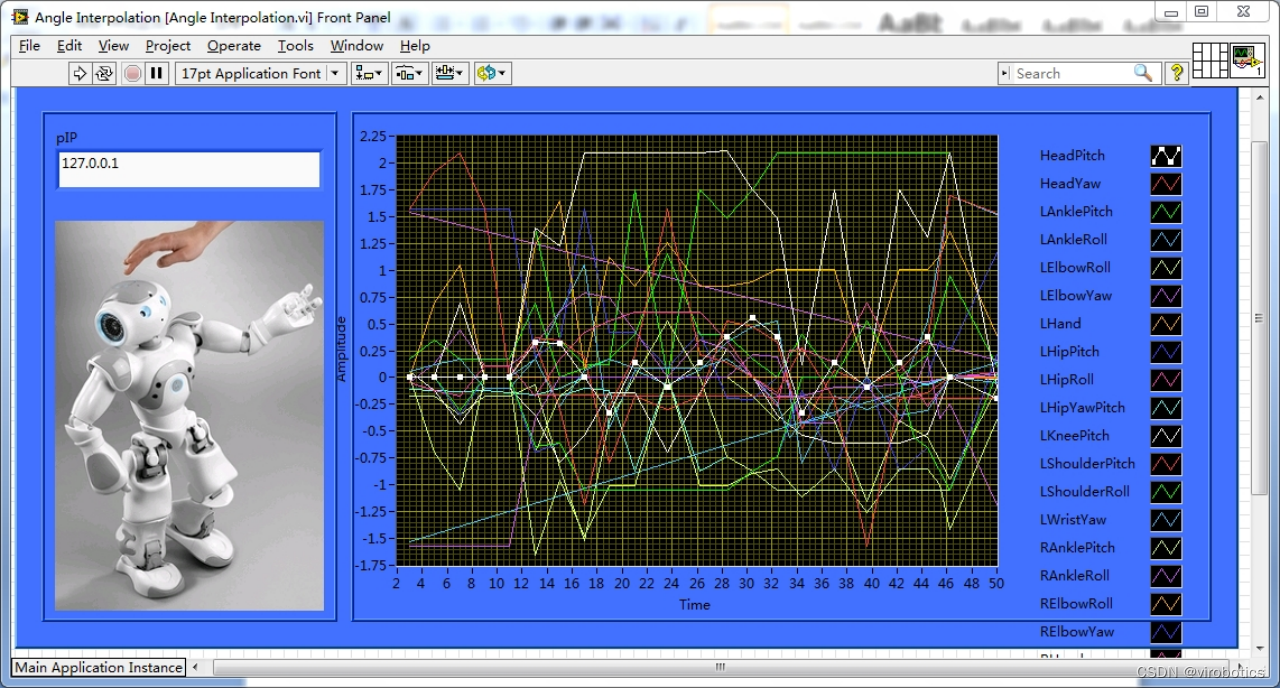Open the Operate menu

pos(234,45)
